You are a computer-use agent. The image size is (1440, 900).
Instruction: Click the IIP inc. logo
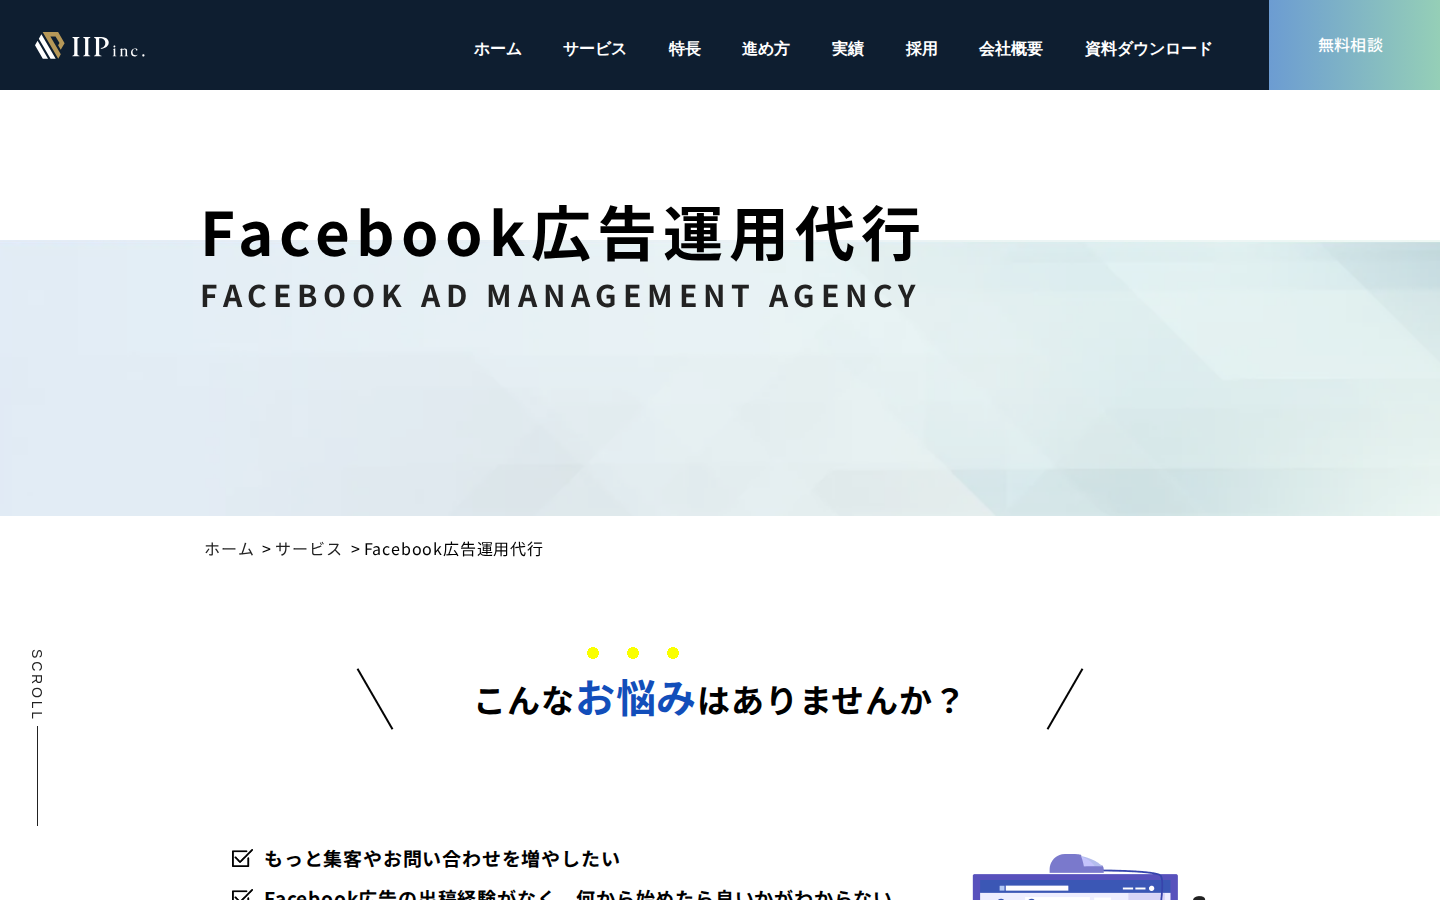click(90, 46)
